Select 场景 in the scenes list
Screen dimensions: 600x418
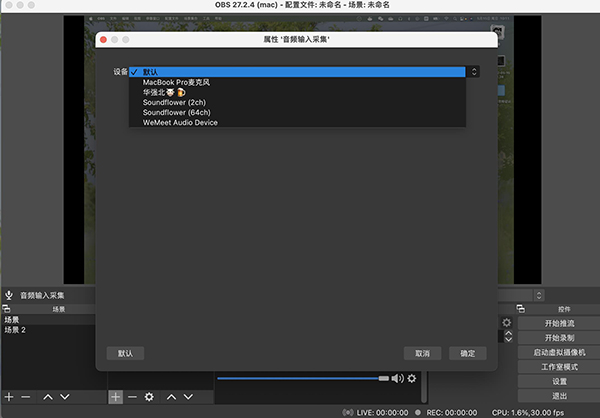coord(48,320)
